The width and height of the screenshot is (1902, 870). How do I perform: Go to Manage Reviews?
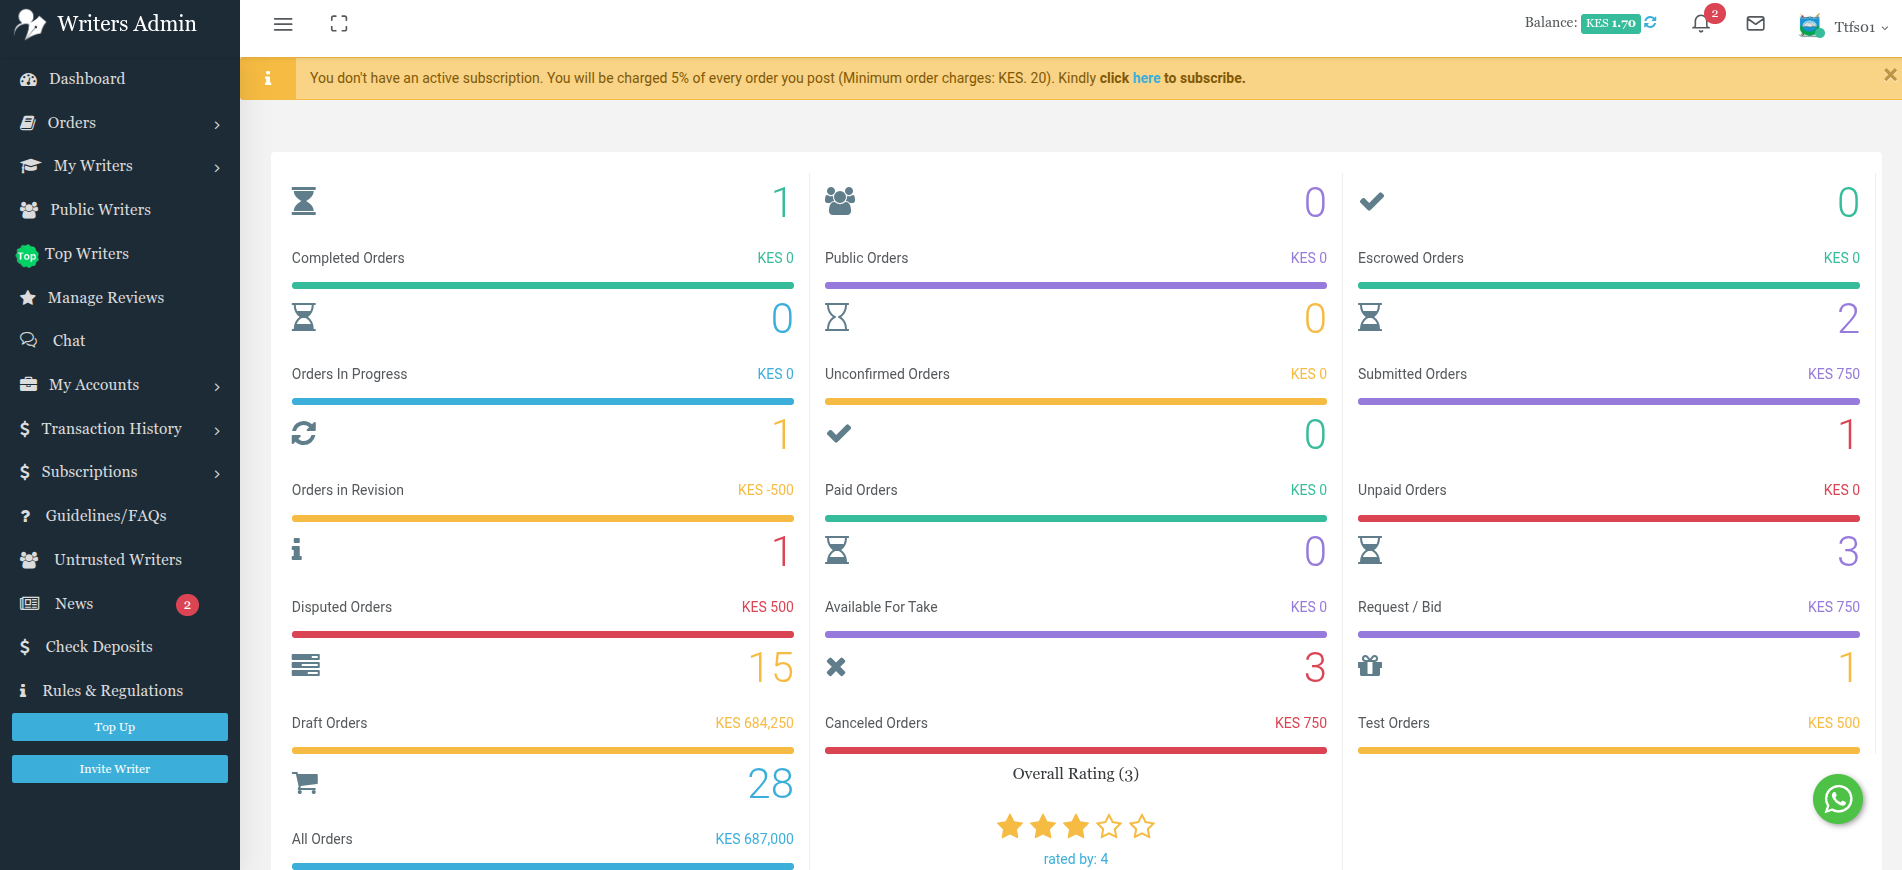point(105,298)
